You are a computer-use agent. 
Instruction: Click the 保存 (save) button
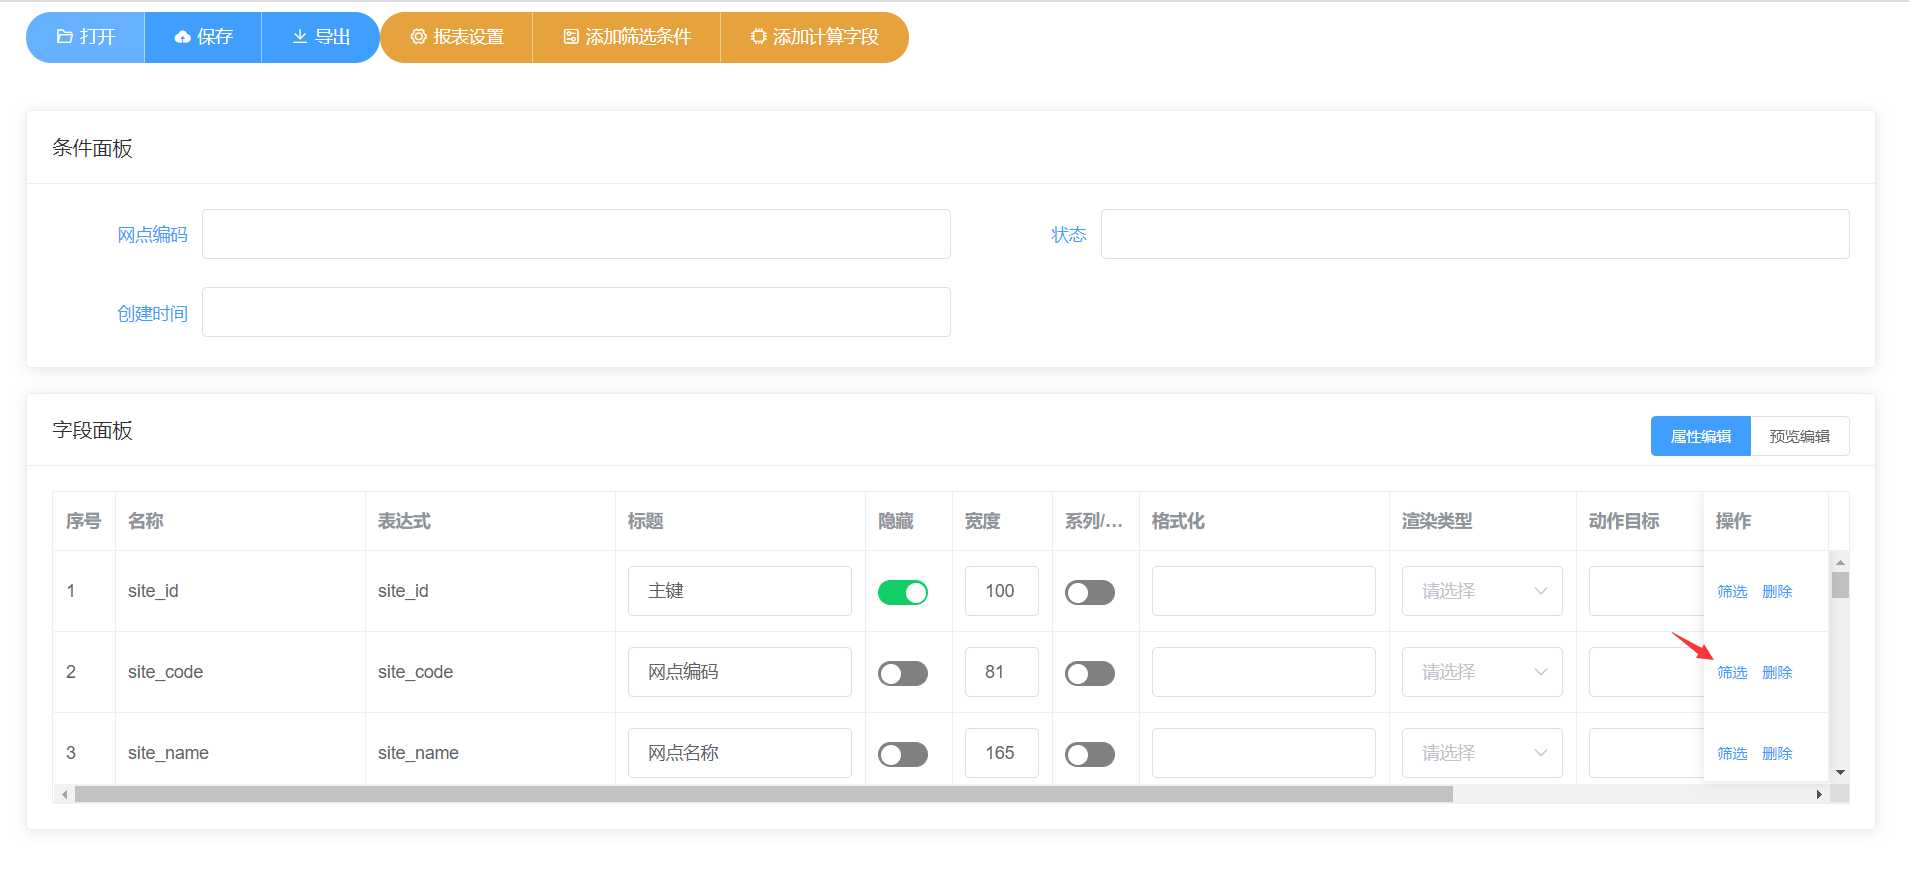click(x=203, y=37)
